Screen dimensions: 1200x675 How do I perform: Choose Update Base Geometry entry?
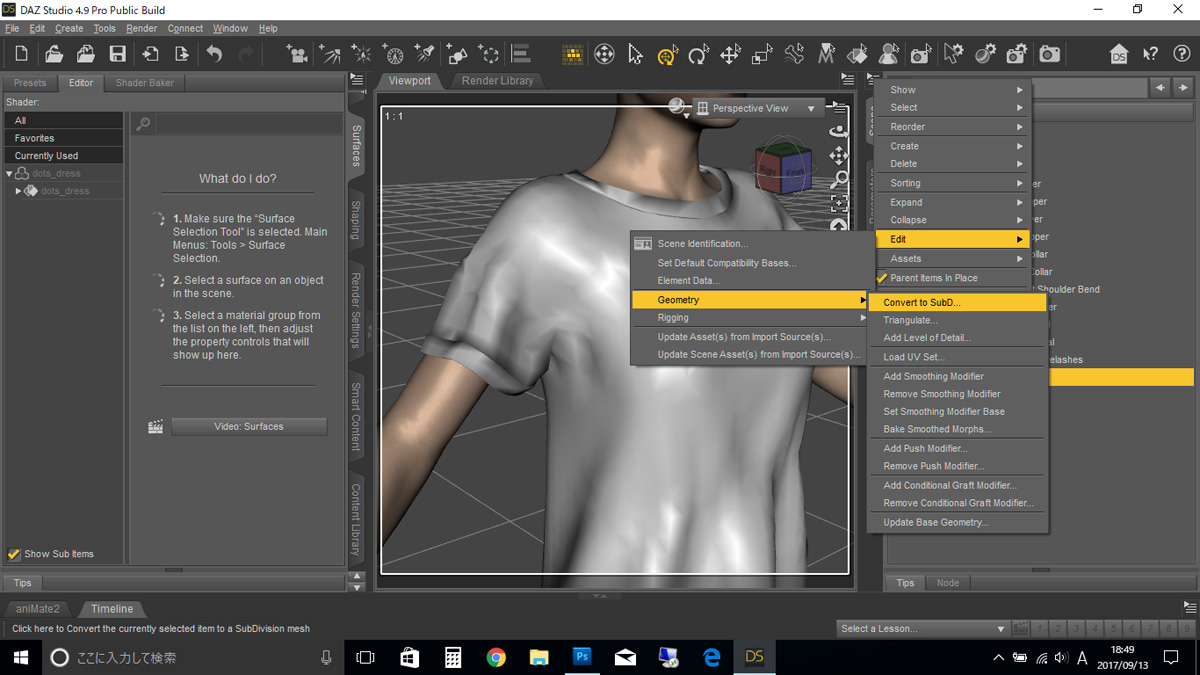tap(957, 522)
